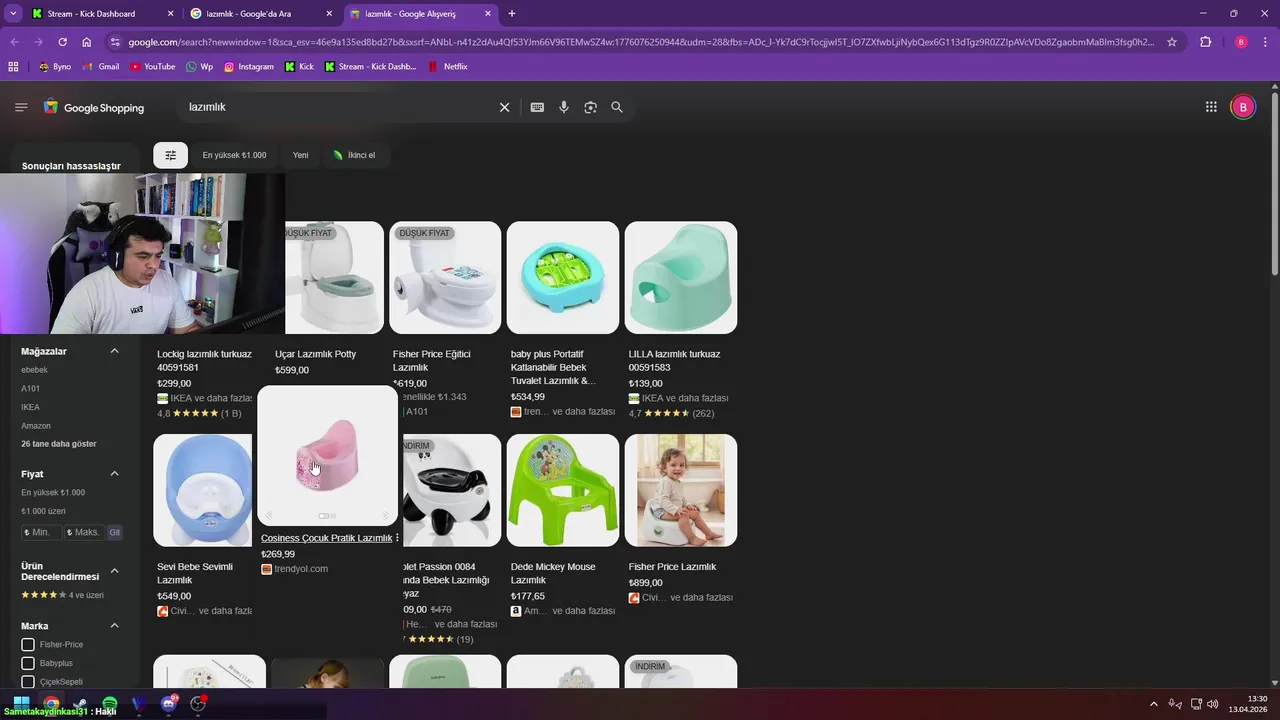
Task: Apply the En yüksek ₺1.000 chip
Action: coord(234,155)
